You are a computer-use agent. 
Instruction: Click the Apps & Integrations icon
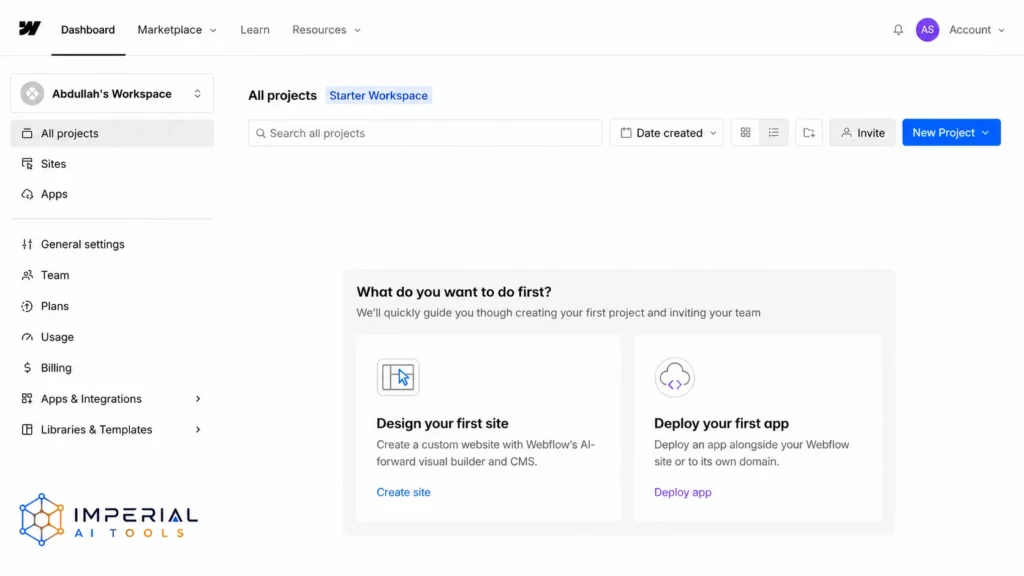[27, 398]
